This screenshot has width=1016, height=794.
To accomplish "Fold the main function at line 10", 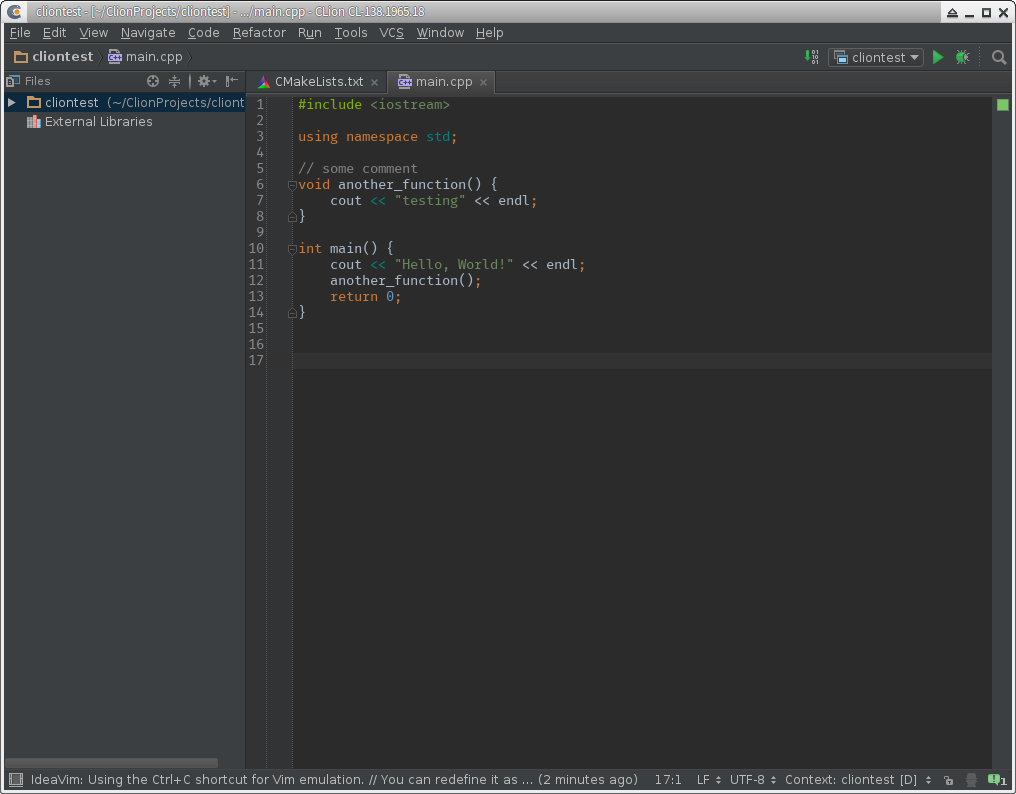I will 292,249.
